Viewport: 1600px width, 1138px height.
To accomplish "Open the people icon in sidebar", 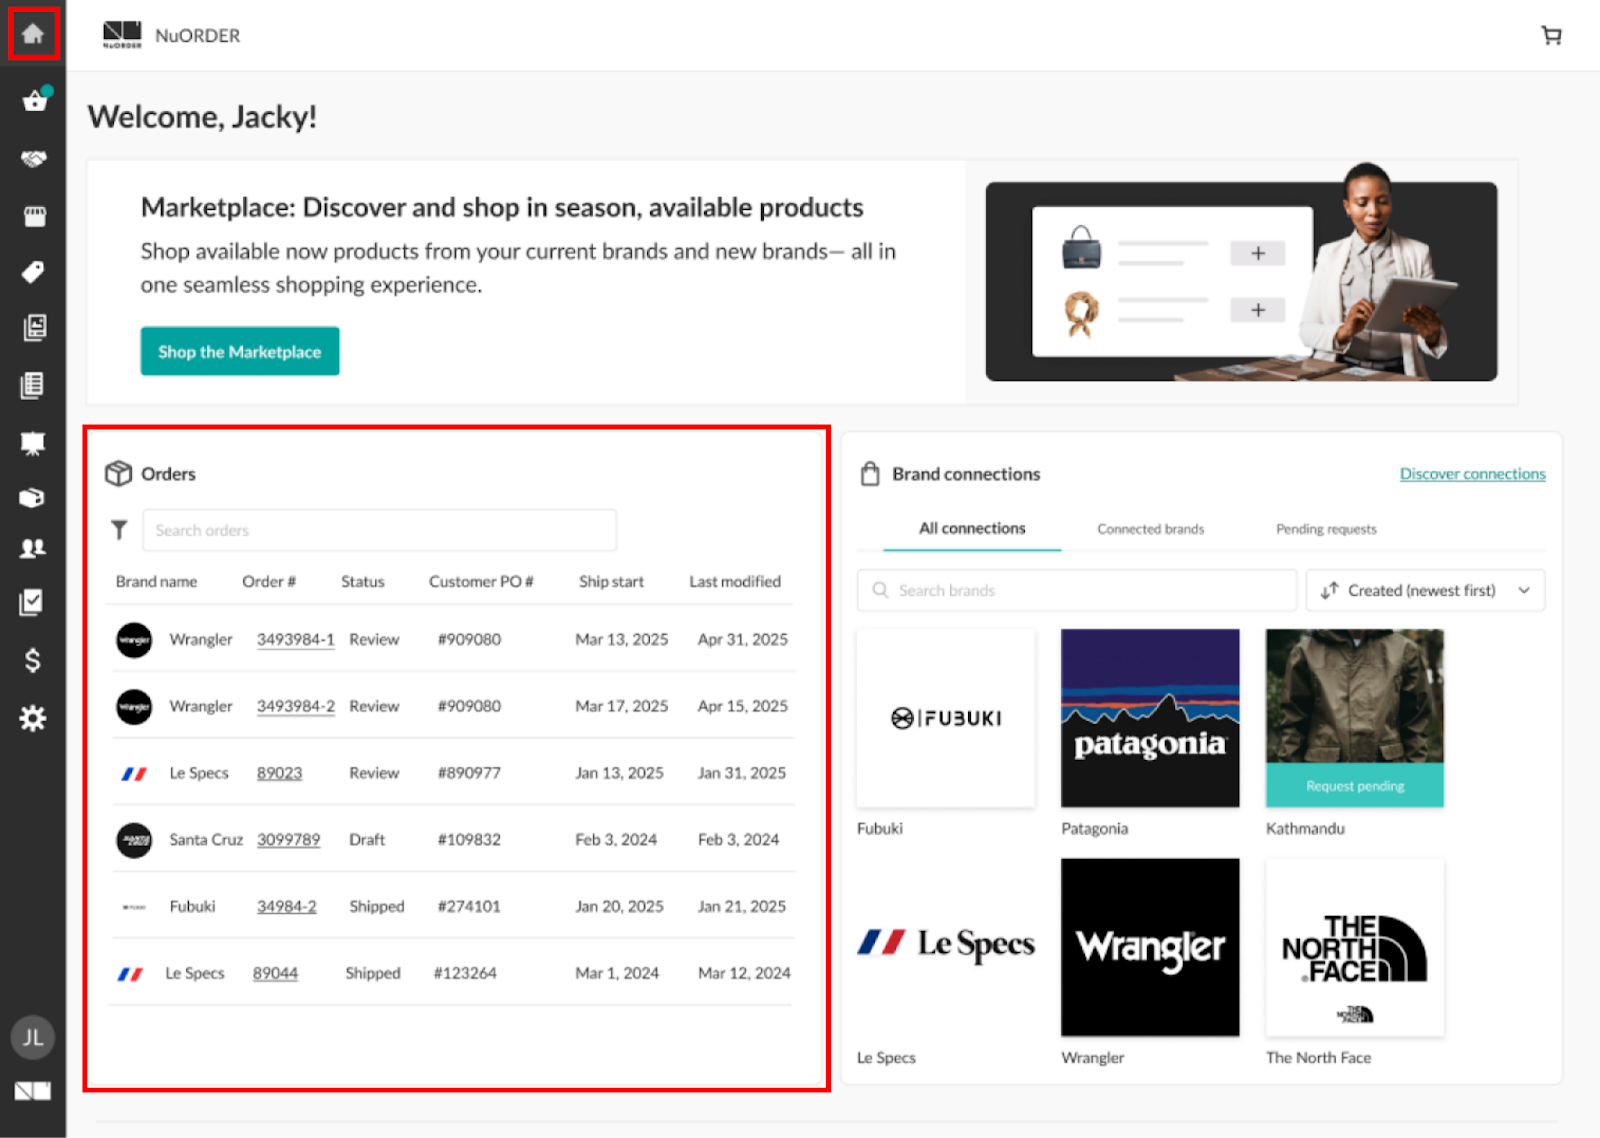I will point(33,547).
